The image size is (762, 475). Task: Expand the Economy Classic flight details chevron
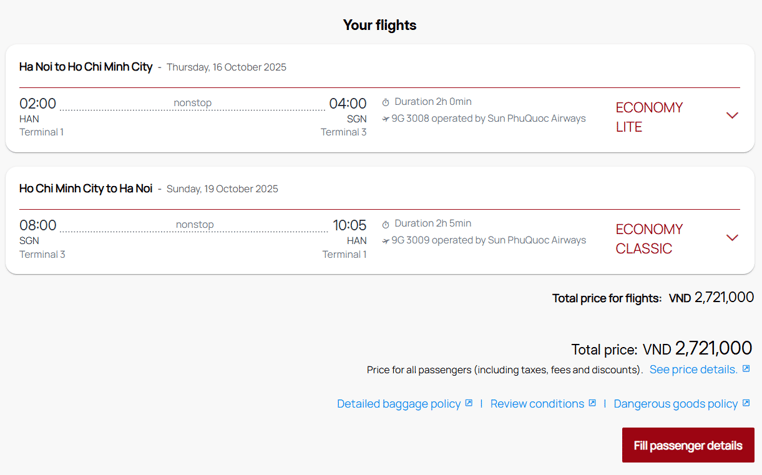[732, 238]
